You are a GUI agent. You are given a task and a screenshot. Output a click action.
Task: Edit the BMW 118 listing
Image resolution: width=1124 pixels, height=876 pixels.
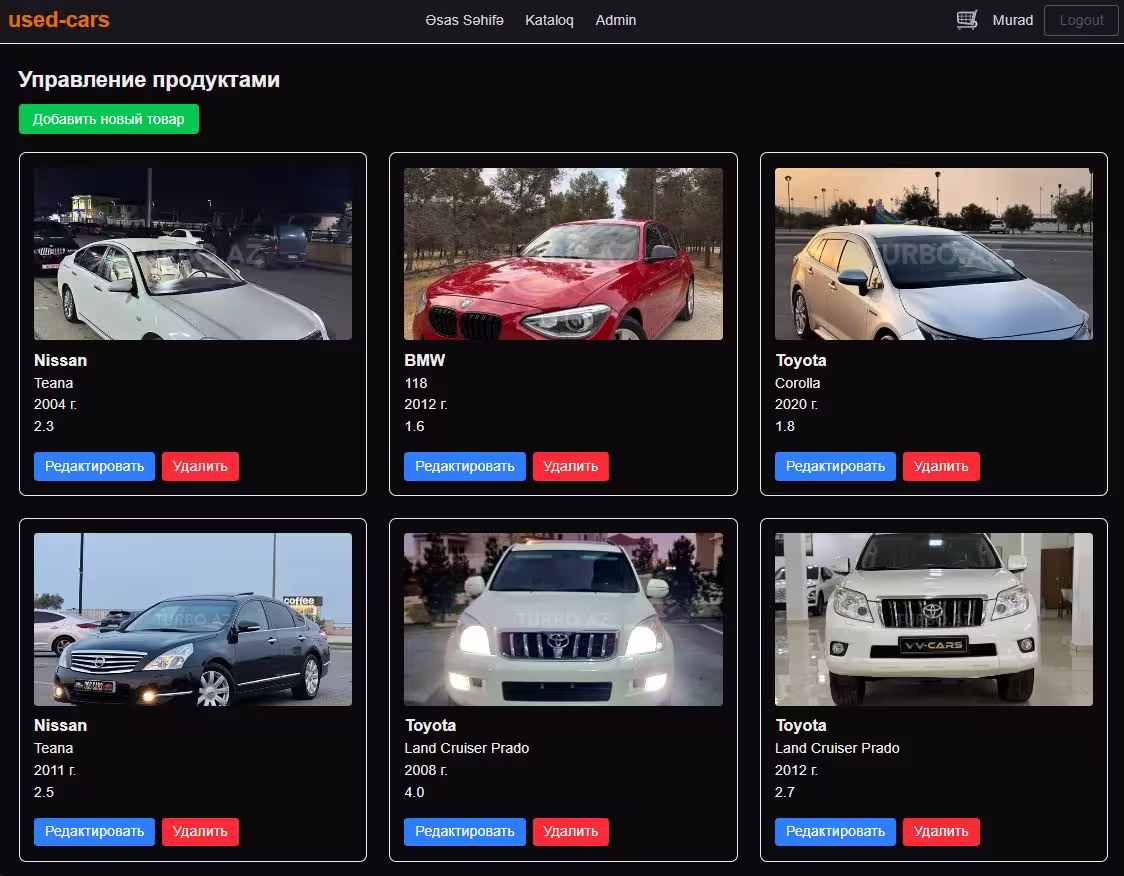pos(465,466)
